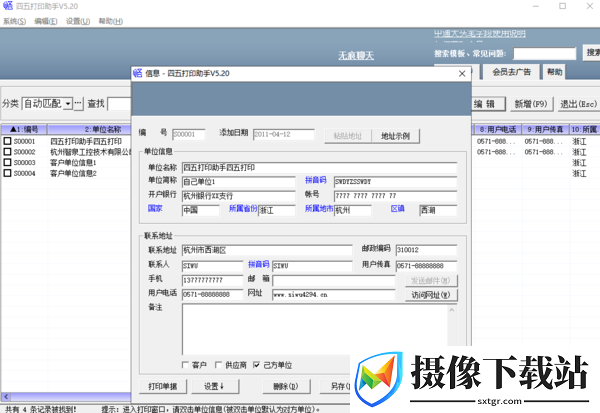Click the 单位名称 input field

[x=319, y=168]
